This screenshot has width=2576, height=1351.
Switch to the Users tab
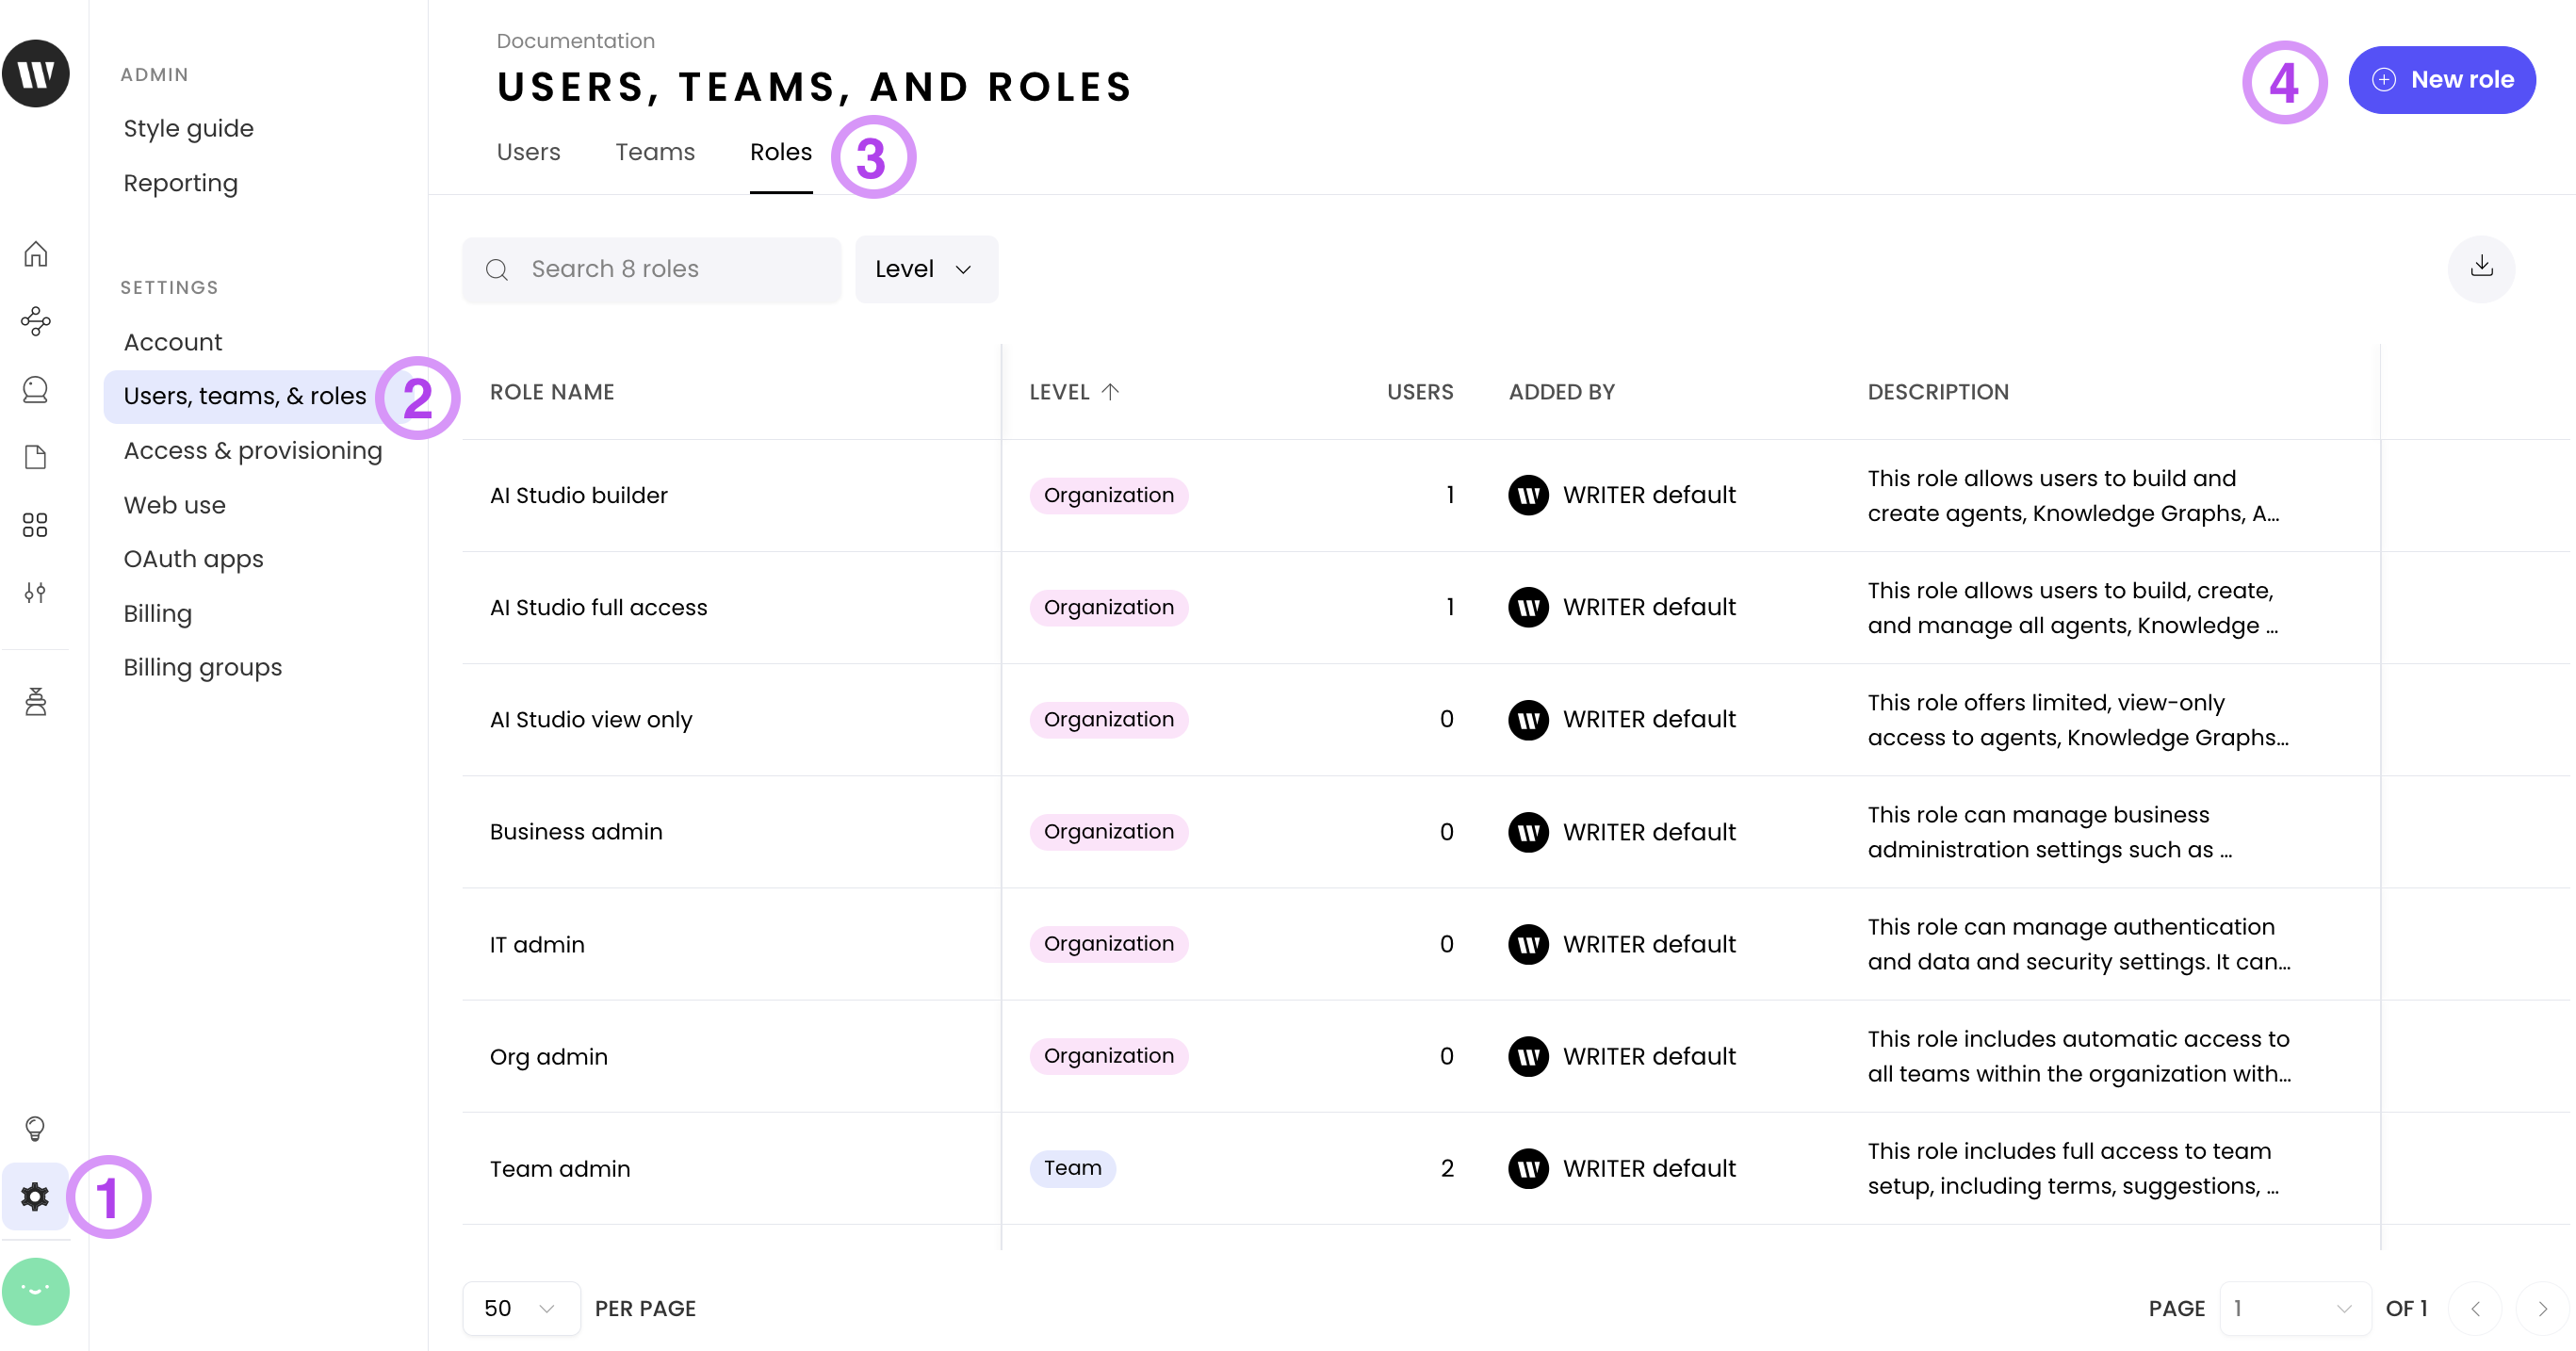[x=528, y=152]
